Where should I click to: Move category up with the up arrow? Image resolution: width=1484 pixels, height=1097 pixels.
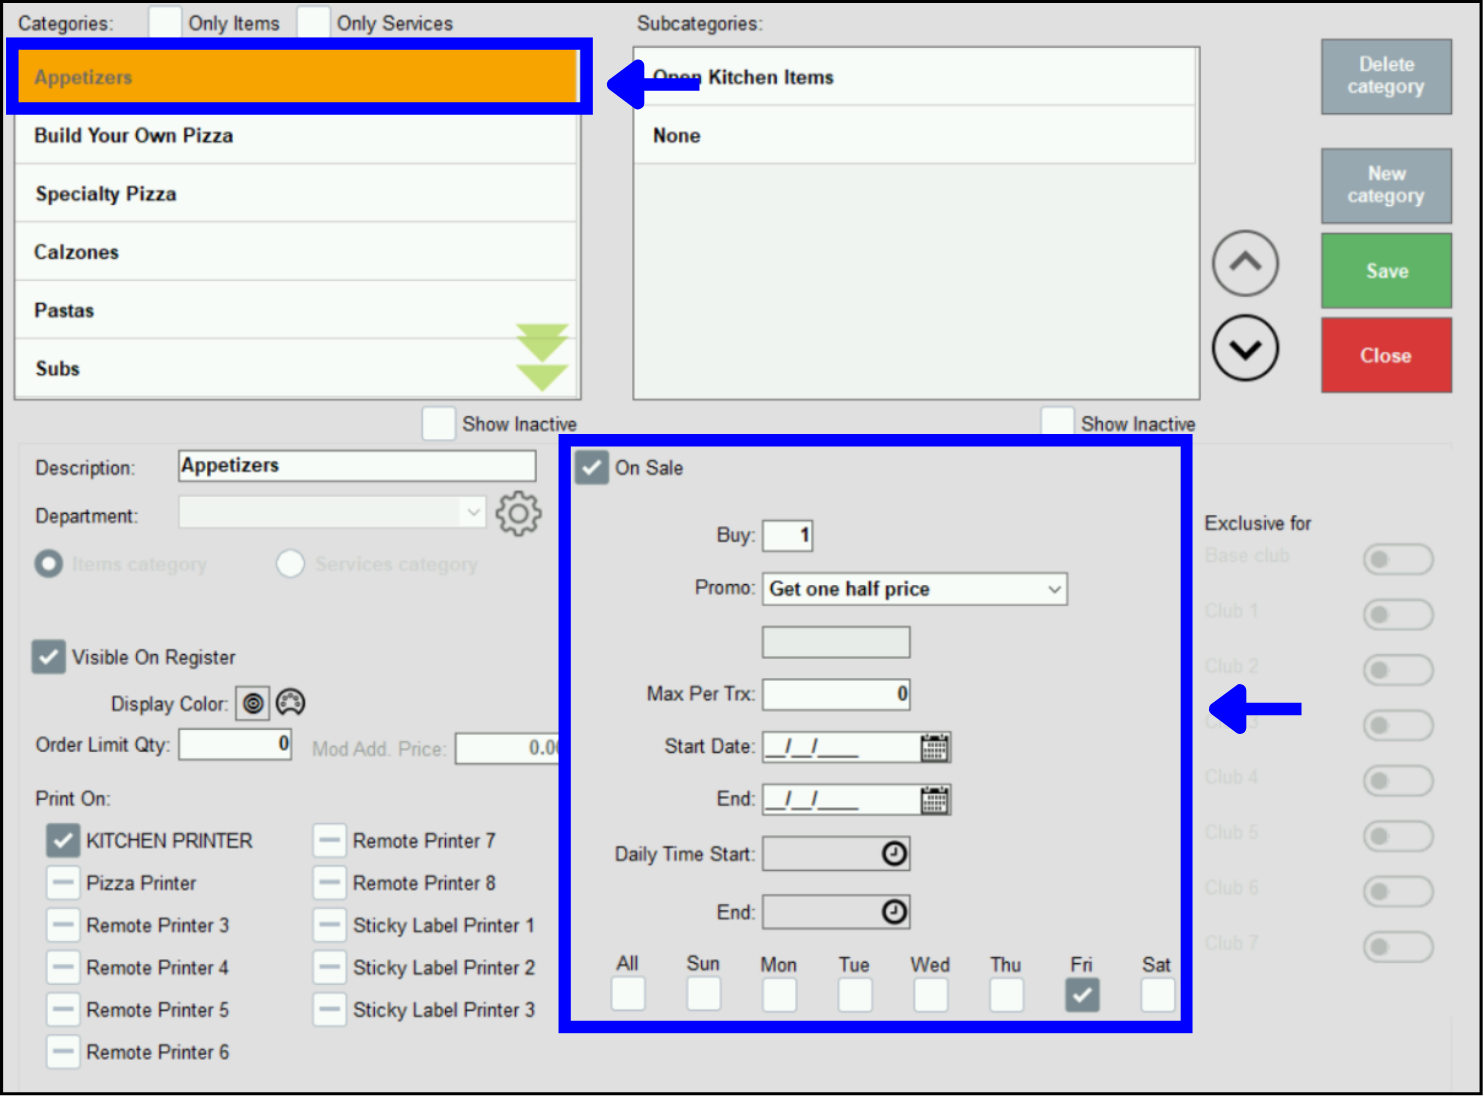coord(1245,264)
